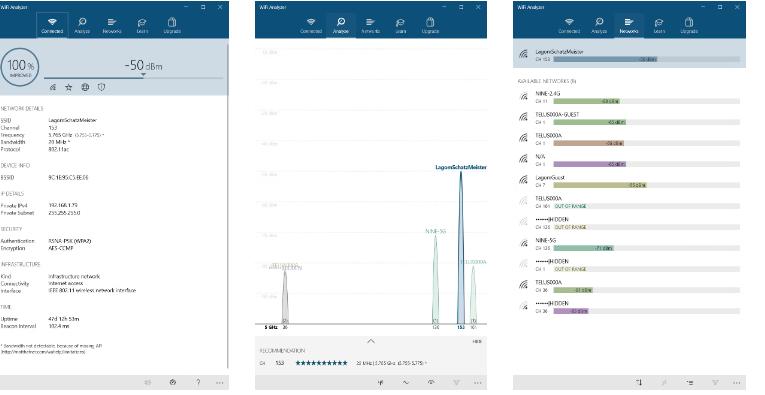Switch right Networks window to Analyze tab
This screenshot has width=765, height=395.
pos(599,25)
